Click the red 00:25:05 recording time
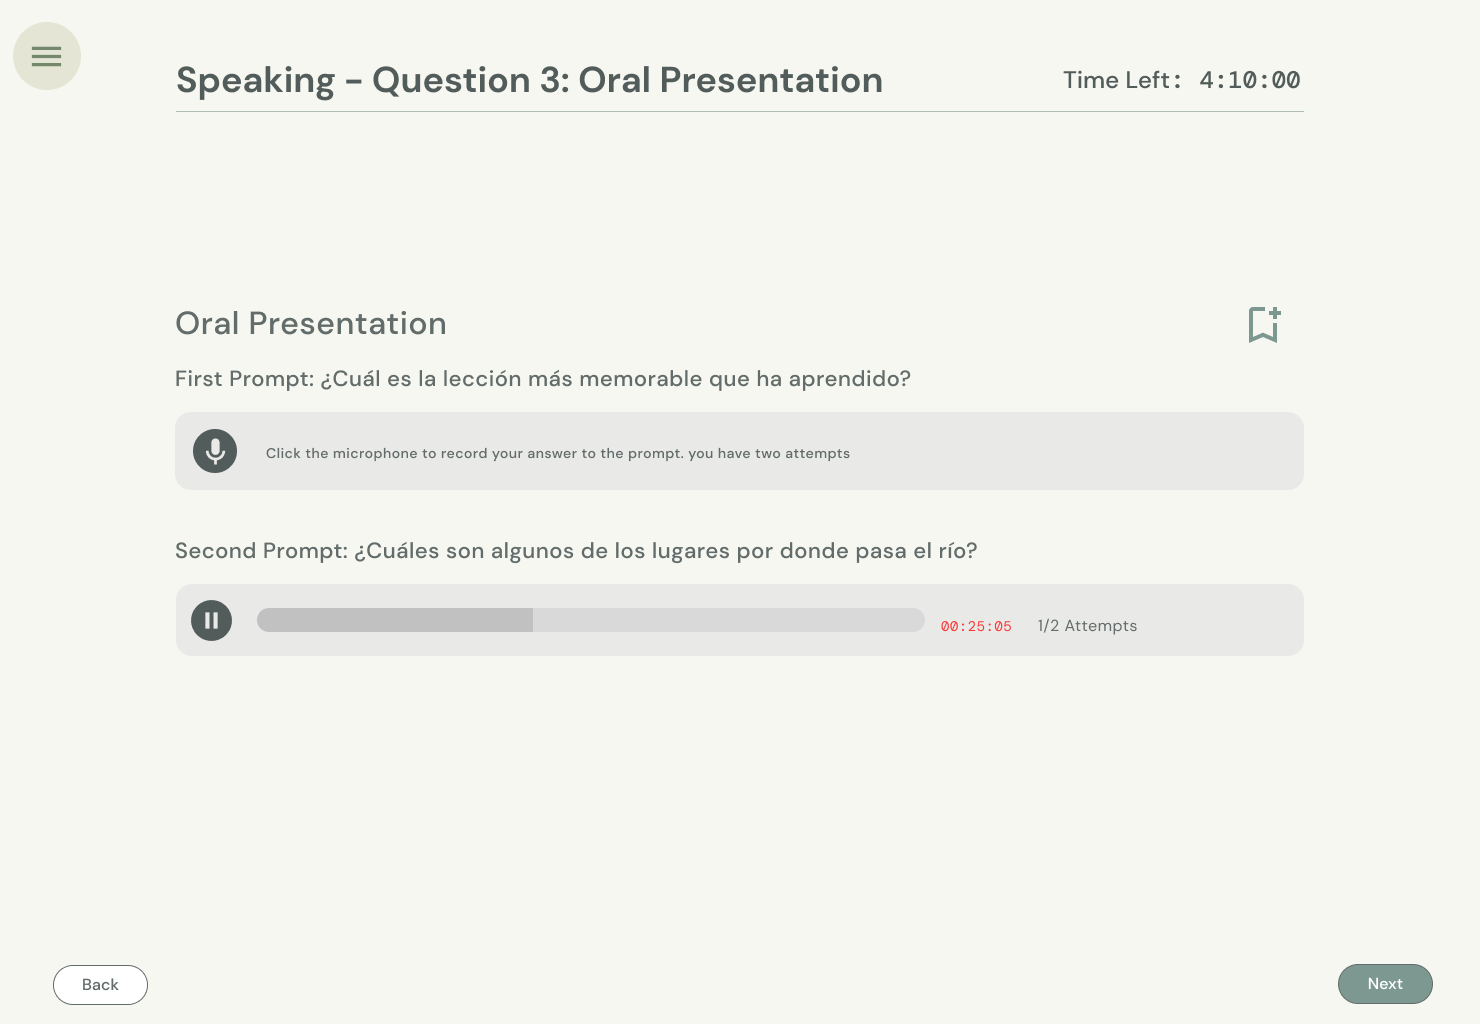 click(x=976, y=627)
